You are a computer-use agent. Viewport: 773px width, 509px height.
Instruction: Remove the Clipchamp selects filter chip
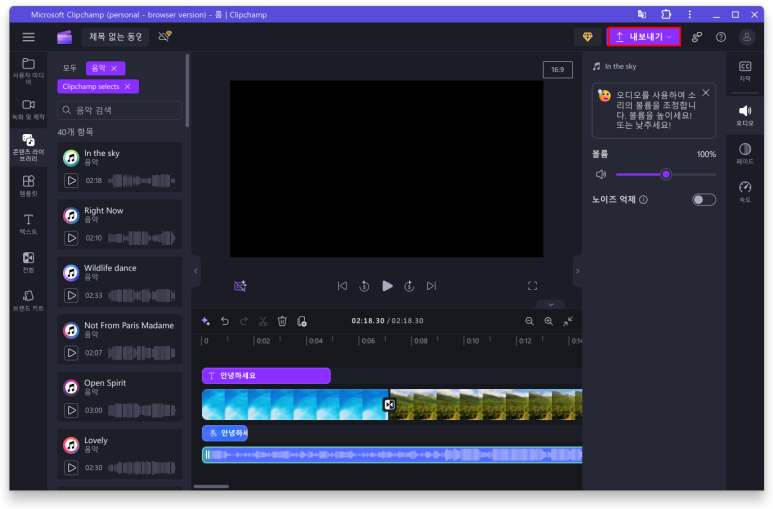[x=127, y=86]
